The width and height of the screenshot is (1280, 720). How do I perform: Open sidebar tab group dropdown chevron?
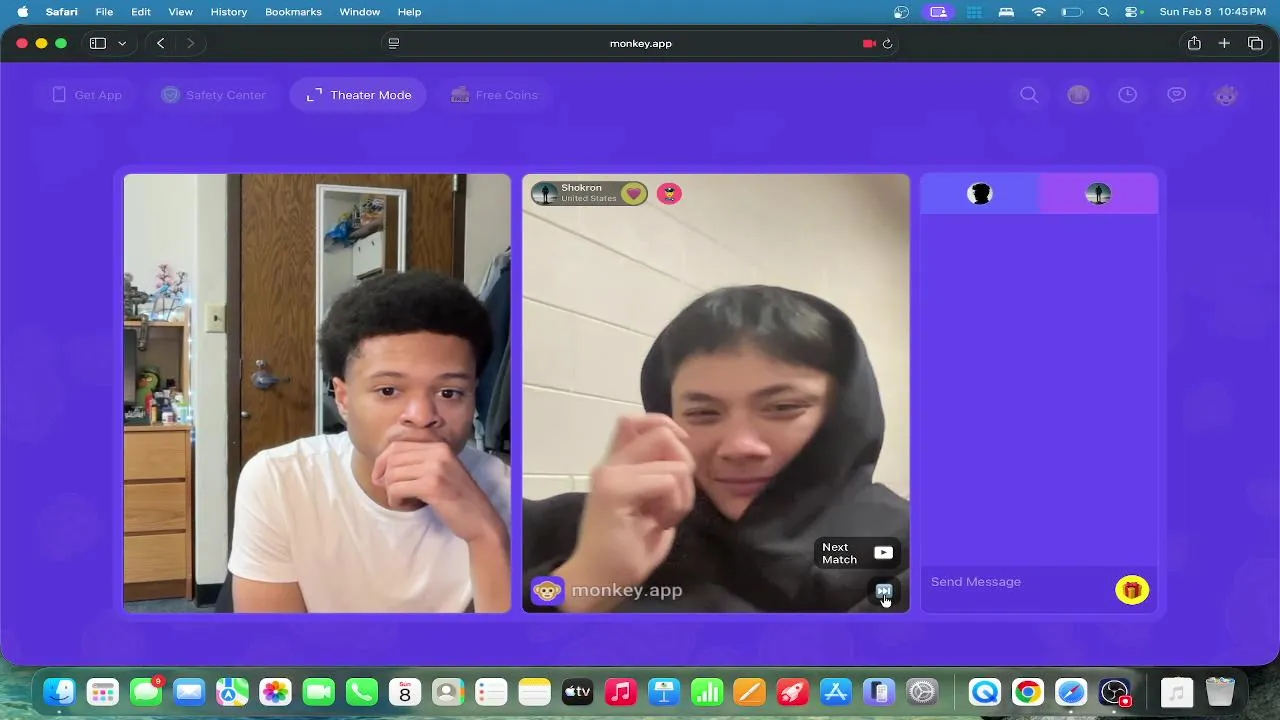click(122, 43)
